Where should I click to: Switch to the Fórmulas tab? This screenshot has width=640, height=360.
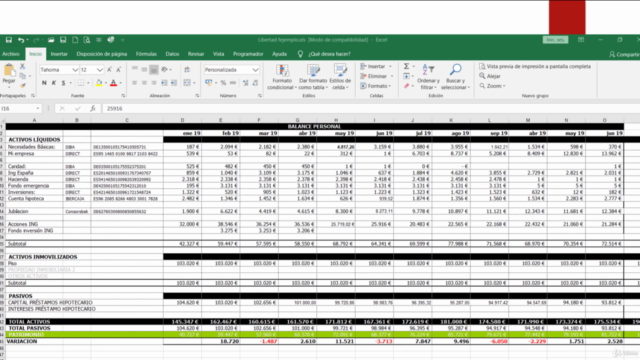click(146, 54)
